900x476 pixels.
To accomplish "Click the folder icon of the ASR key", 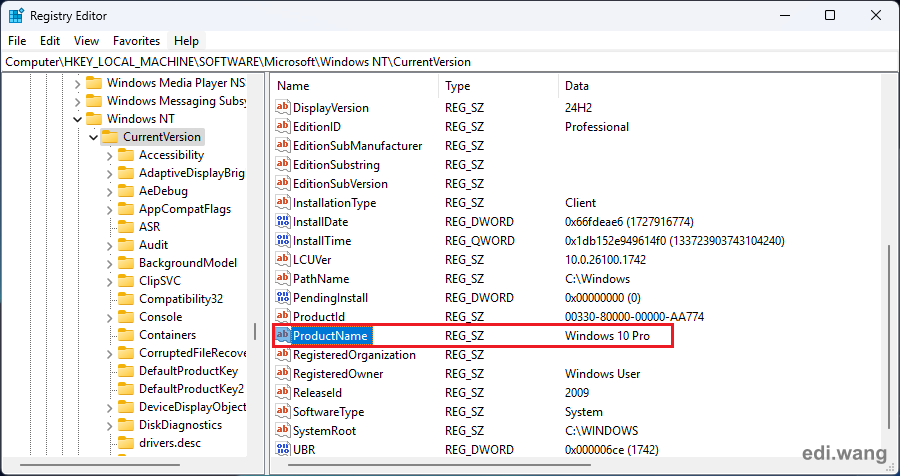I will click(x=126, y=227).
